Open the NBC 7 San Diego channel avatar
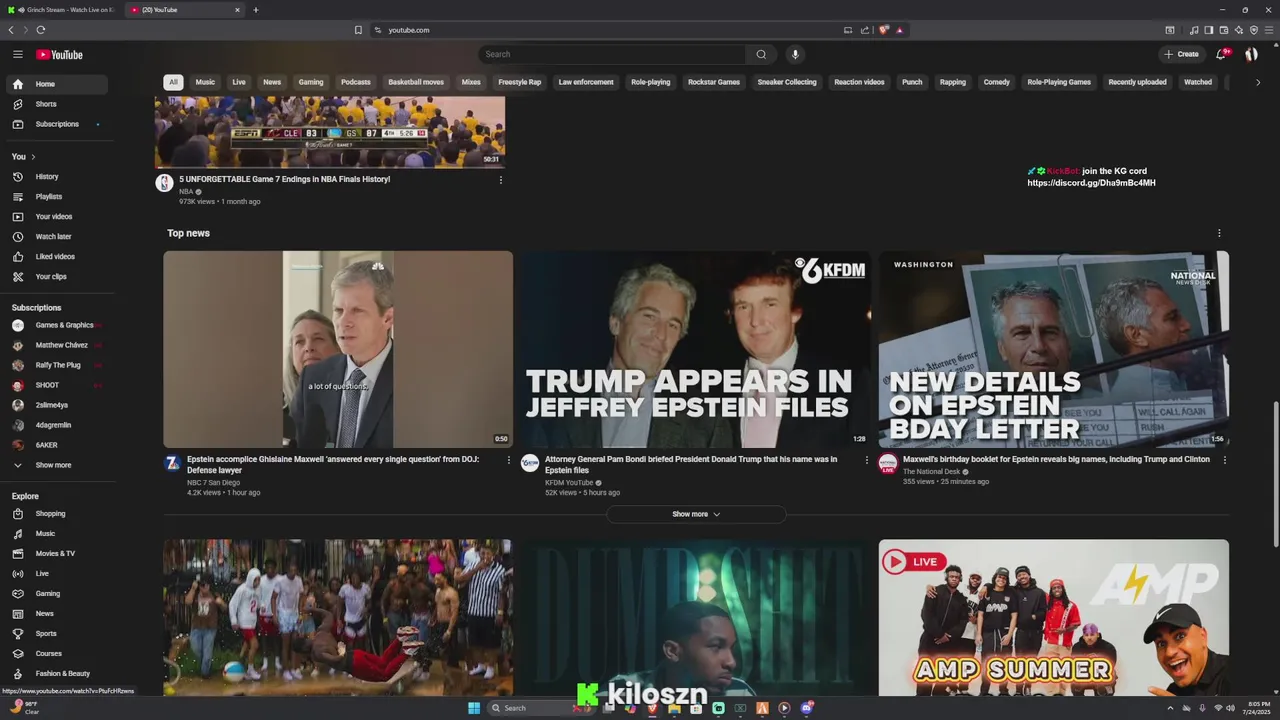1280x720 pixels. 172,463
